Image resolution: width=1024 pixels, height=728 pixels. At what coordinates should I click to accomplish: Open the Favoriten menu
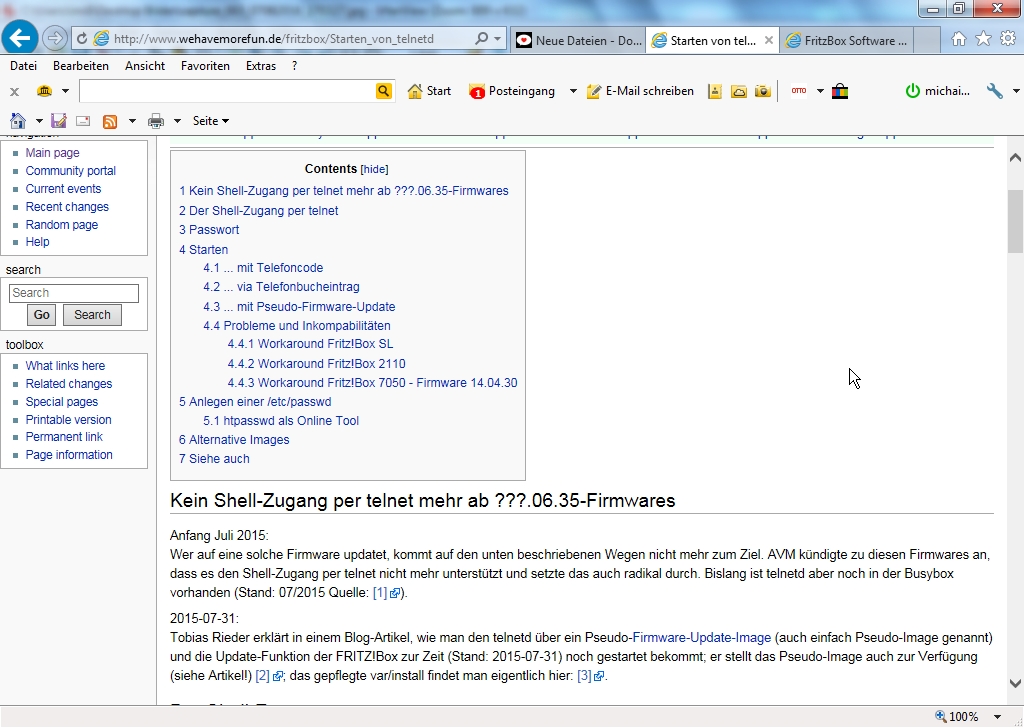pyautogui.click(x=205, y=66)
